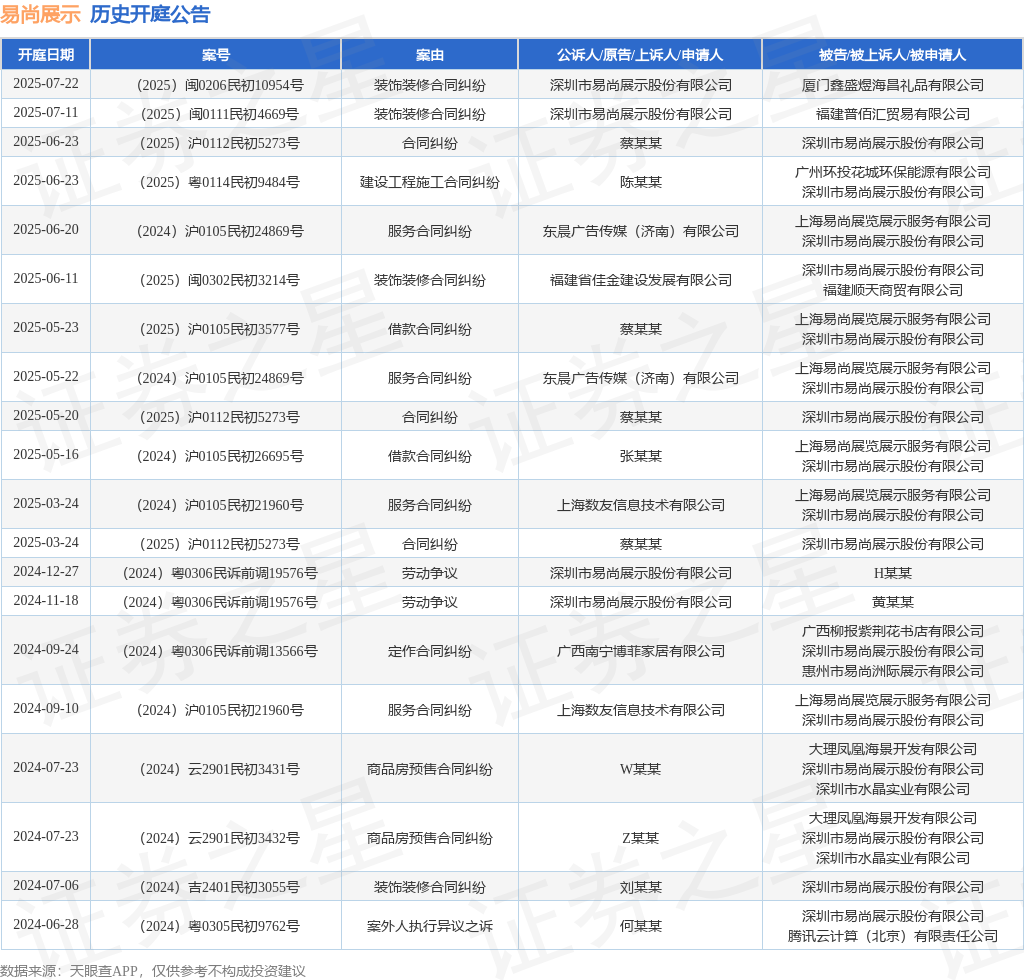1024x980 pixels.
Task: Select plaintiff 陈某某
Action: point(641,182)
